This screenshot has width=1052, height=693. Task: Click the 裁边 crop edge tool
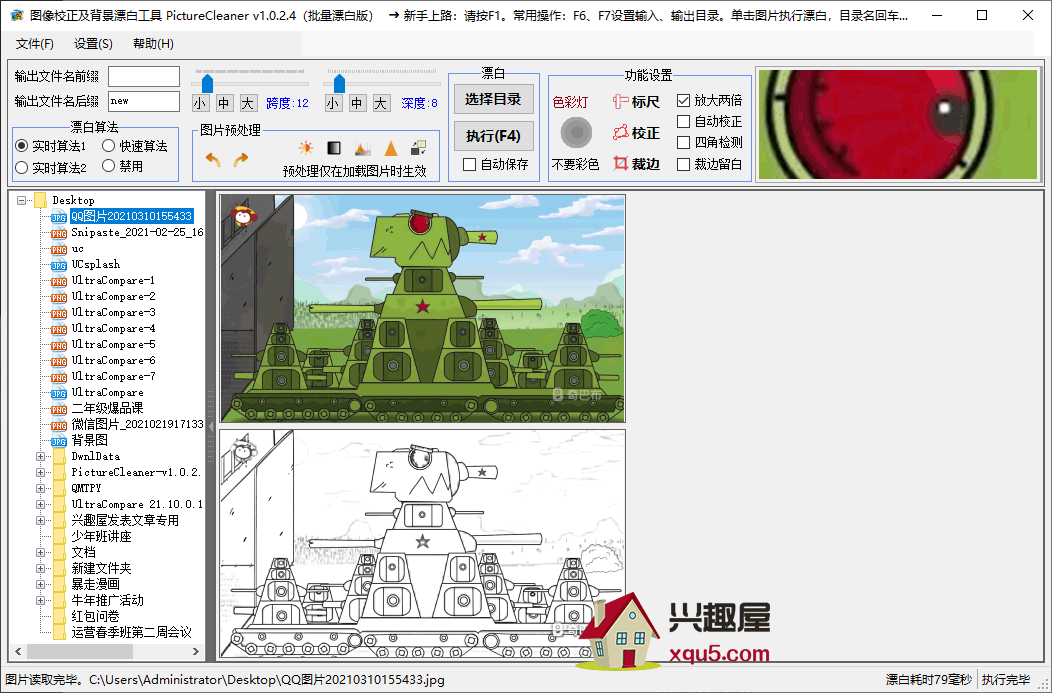click(636, 164)
